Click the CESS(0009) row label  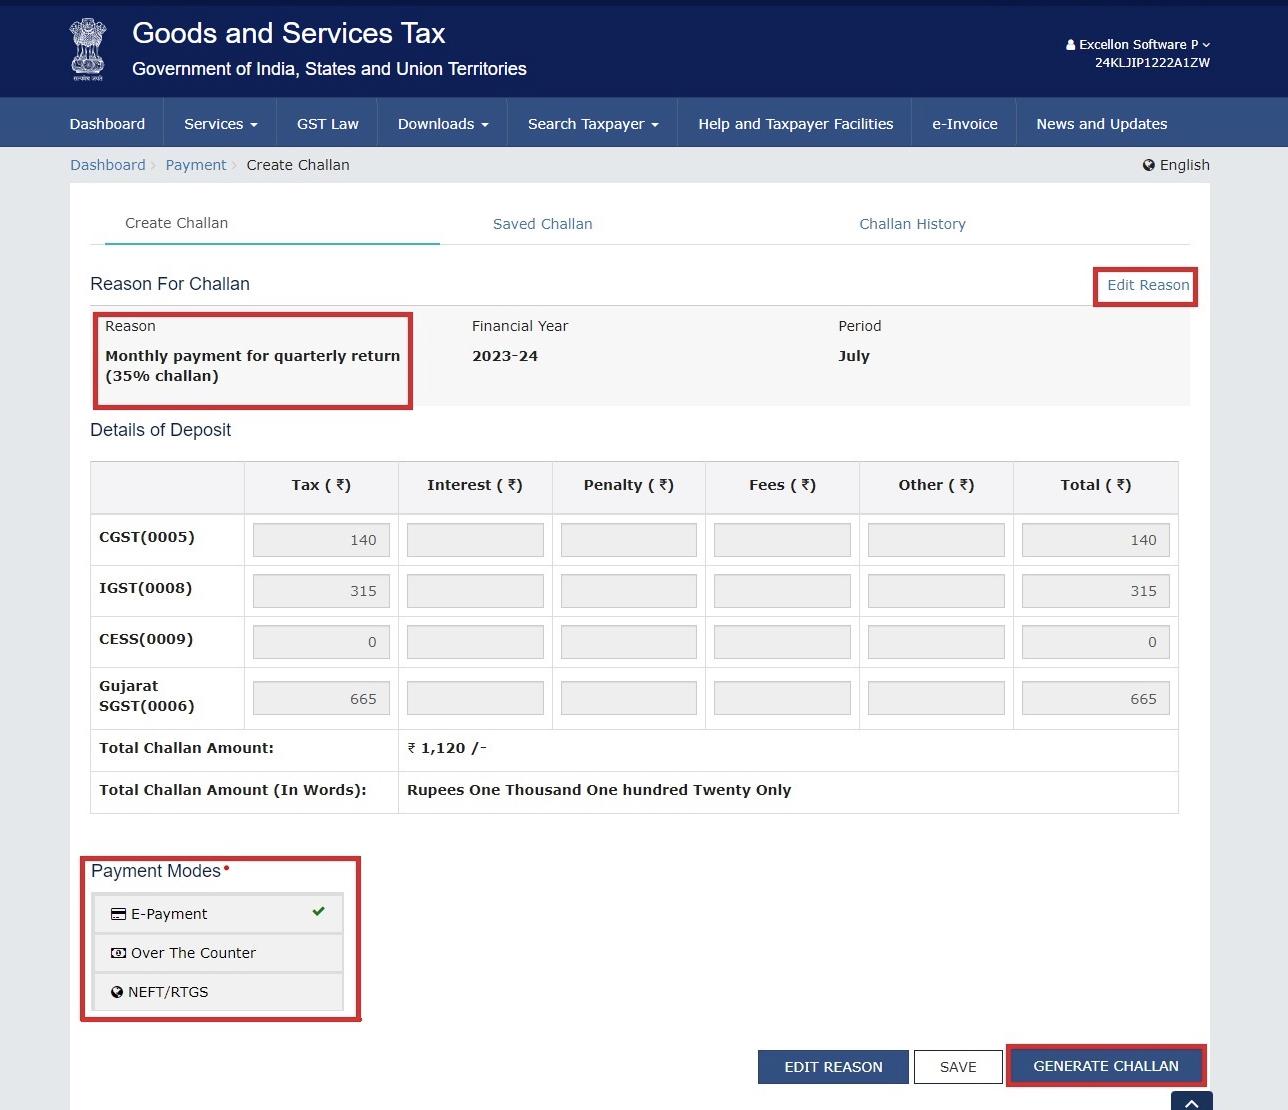tap(146, 639)
